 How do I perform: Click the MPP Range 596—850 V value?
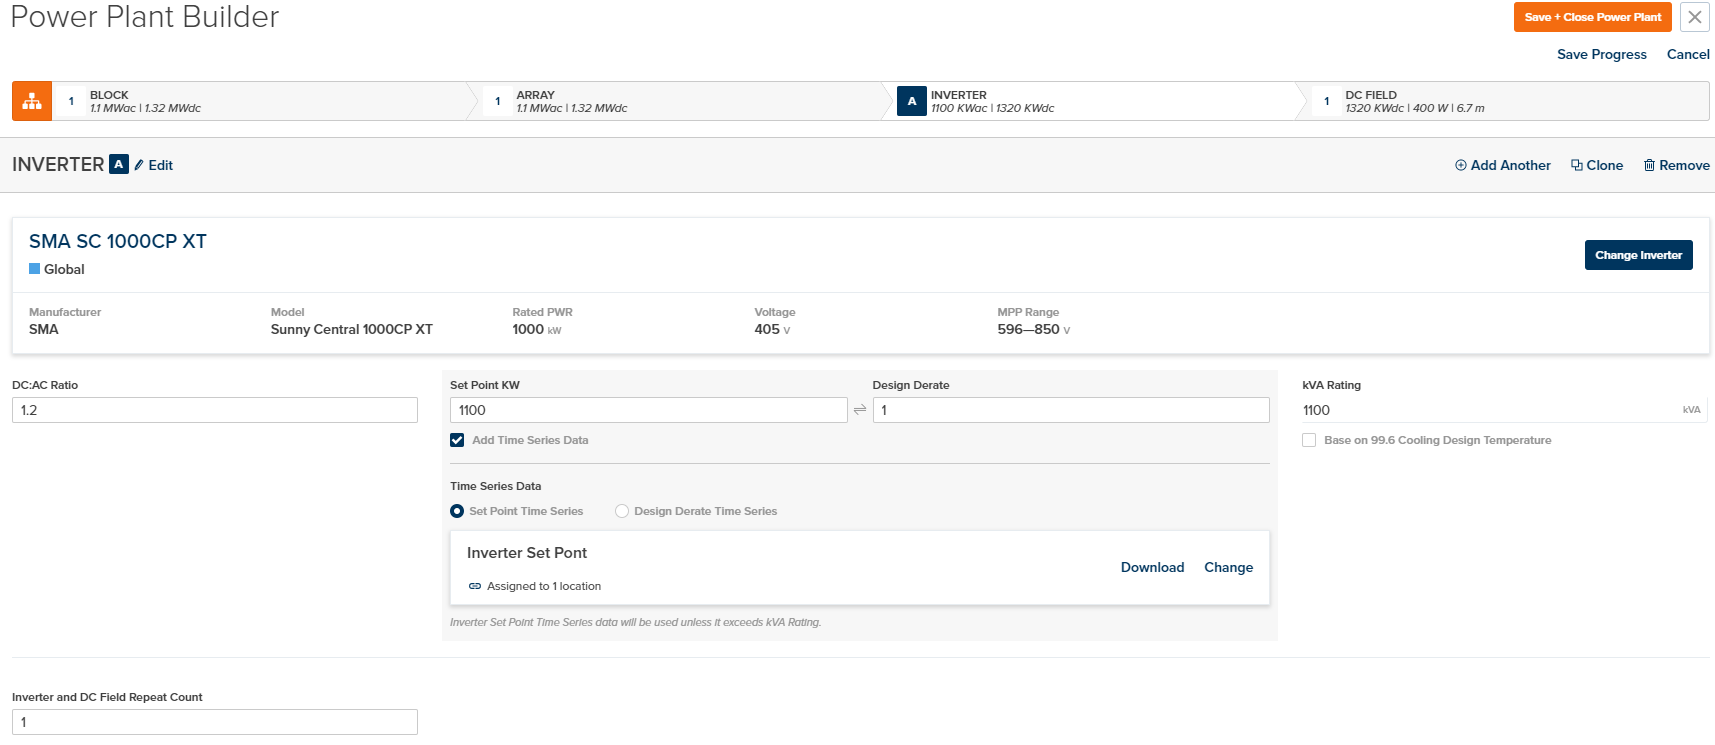[1034, 329]
